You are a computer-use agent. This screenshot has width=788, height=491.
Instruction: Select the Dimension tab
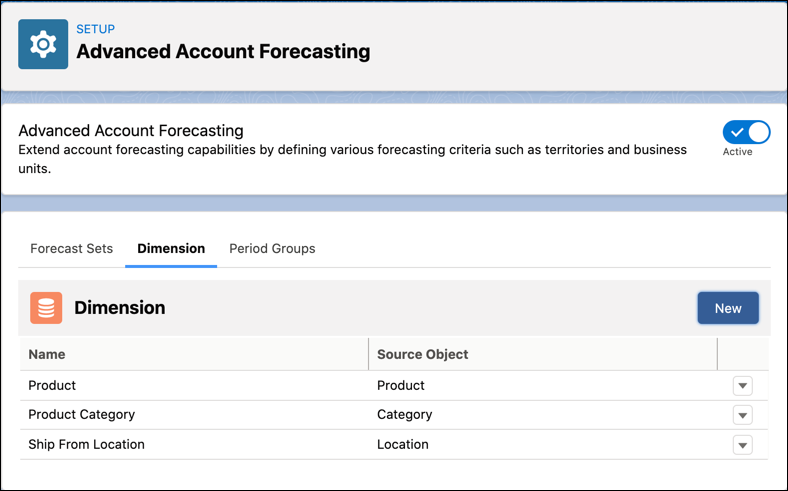point(171,248)
